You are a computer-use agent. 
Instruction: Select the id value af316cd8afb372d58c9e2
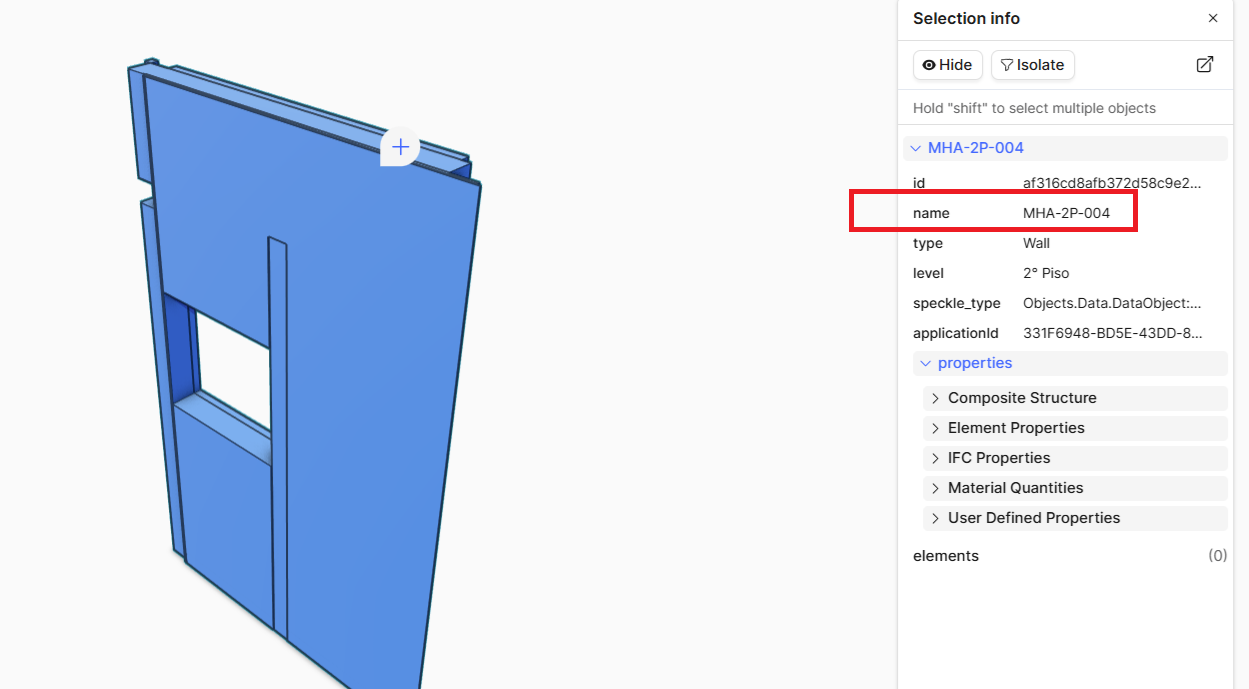tap(1112, 183)
